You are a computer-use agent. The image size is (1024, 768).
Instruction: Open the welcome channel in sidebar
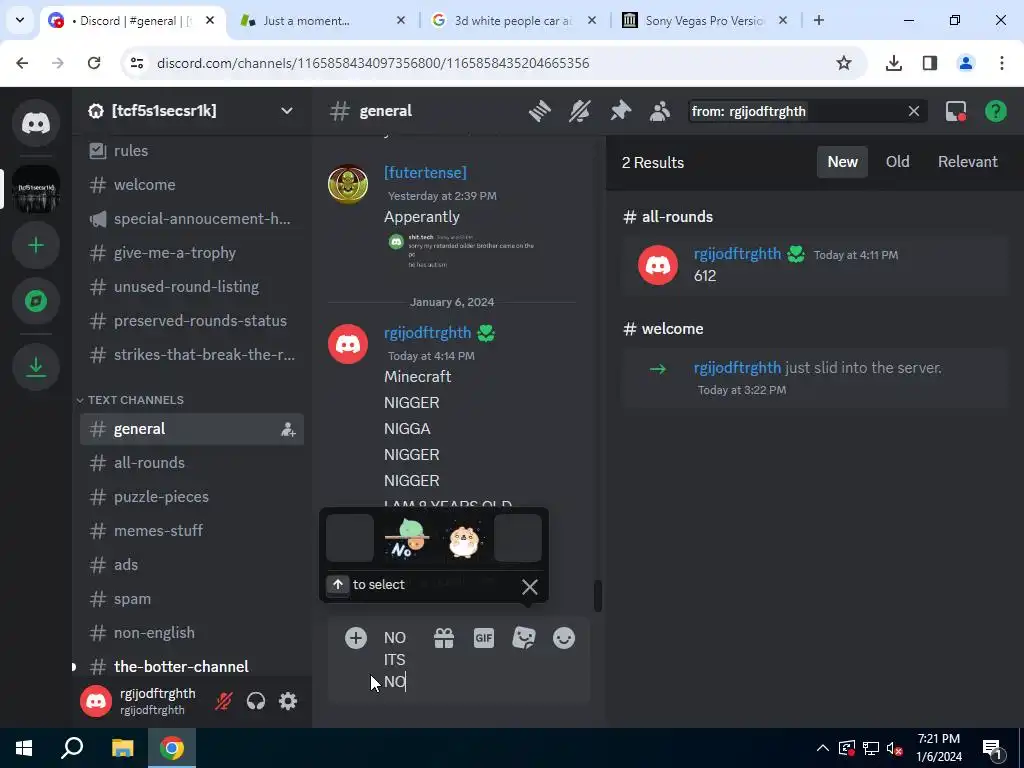pyautogui.click(x=192, y=185)
